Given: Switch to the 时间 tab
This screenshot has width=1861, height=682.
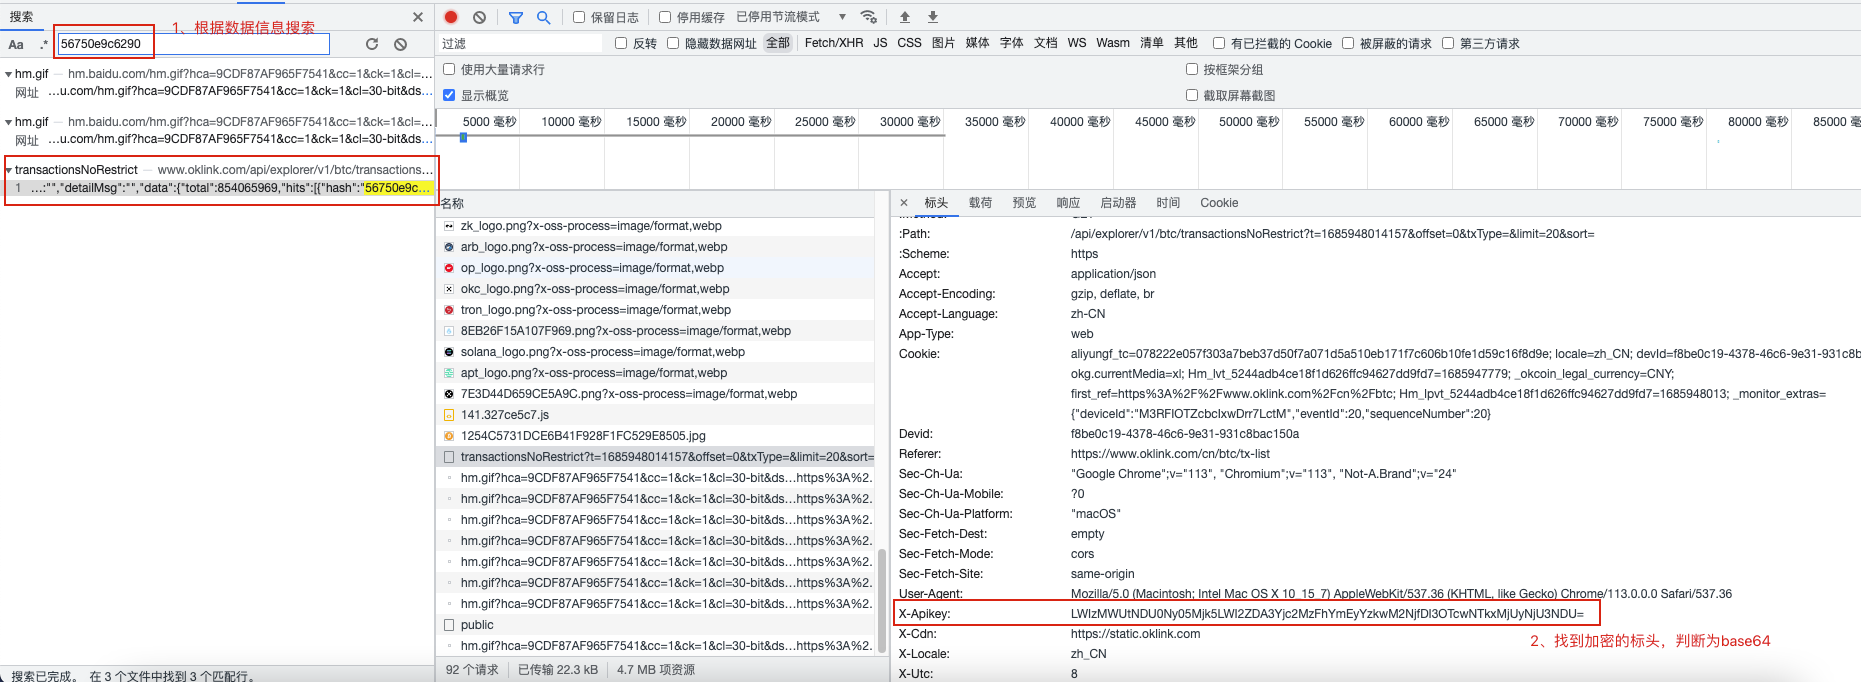Looking at the screenshot, I should pos(1168,203).
